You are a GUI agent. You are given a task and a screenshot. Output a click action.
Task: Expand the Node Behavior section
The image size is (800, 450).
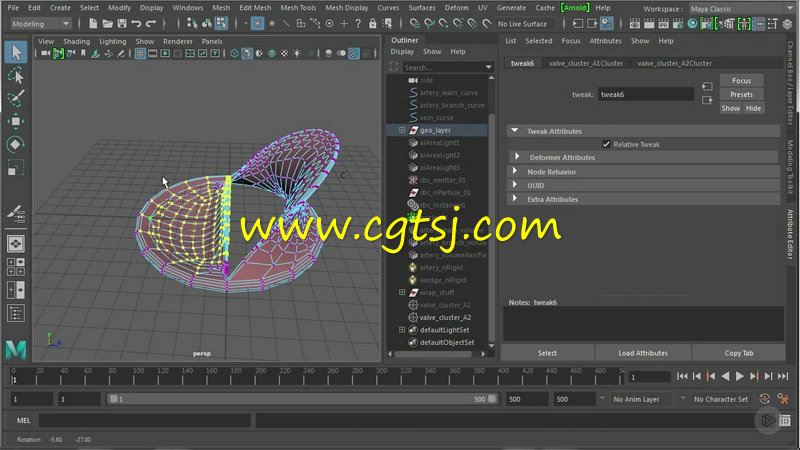(x=515, y=171)
